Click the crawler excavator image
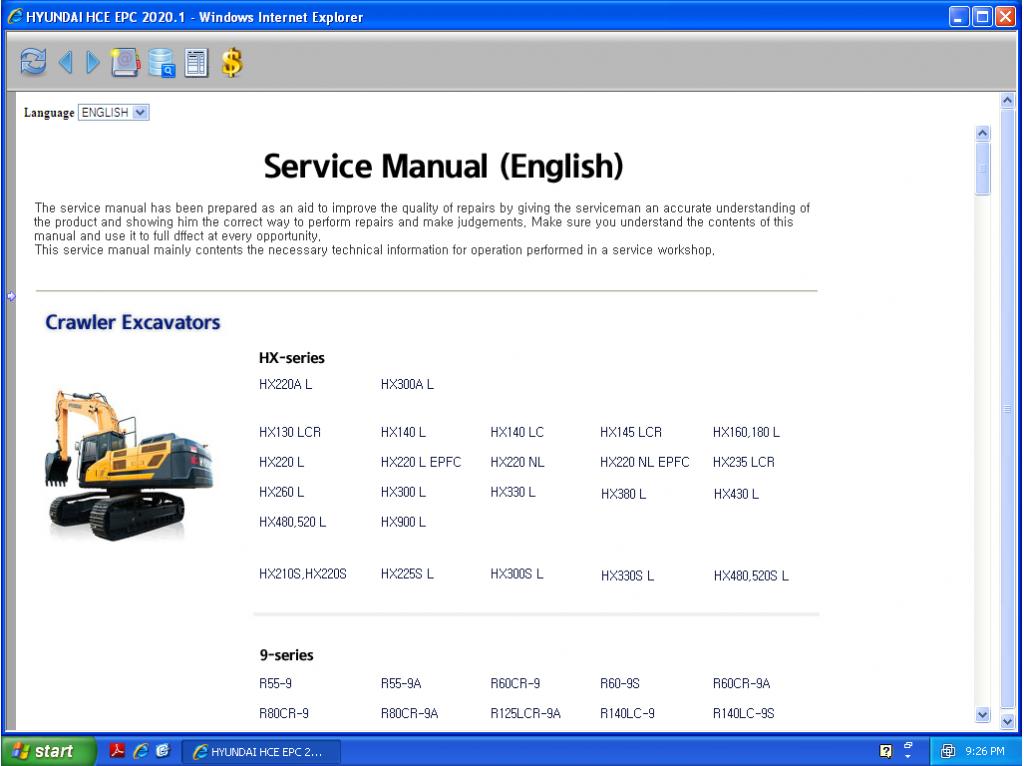The image size is (1024, 766). click(x=129, y=466)
